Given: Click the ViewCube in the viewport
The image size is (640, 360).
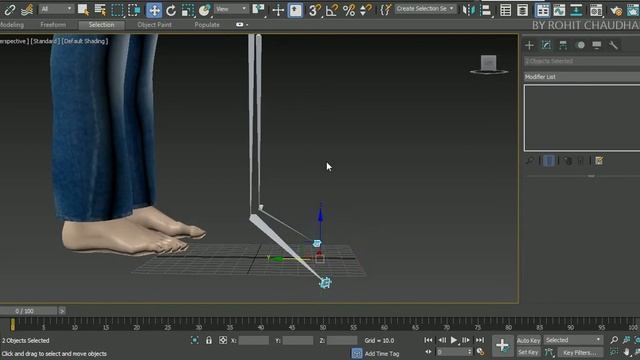Looking at the screenshot, I should 489,64.
